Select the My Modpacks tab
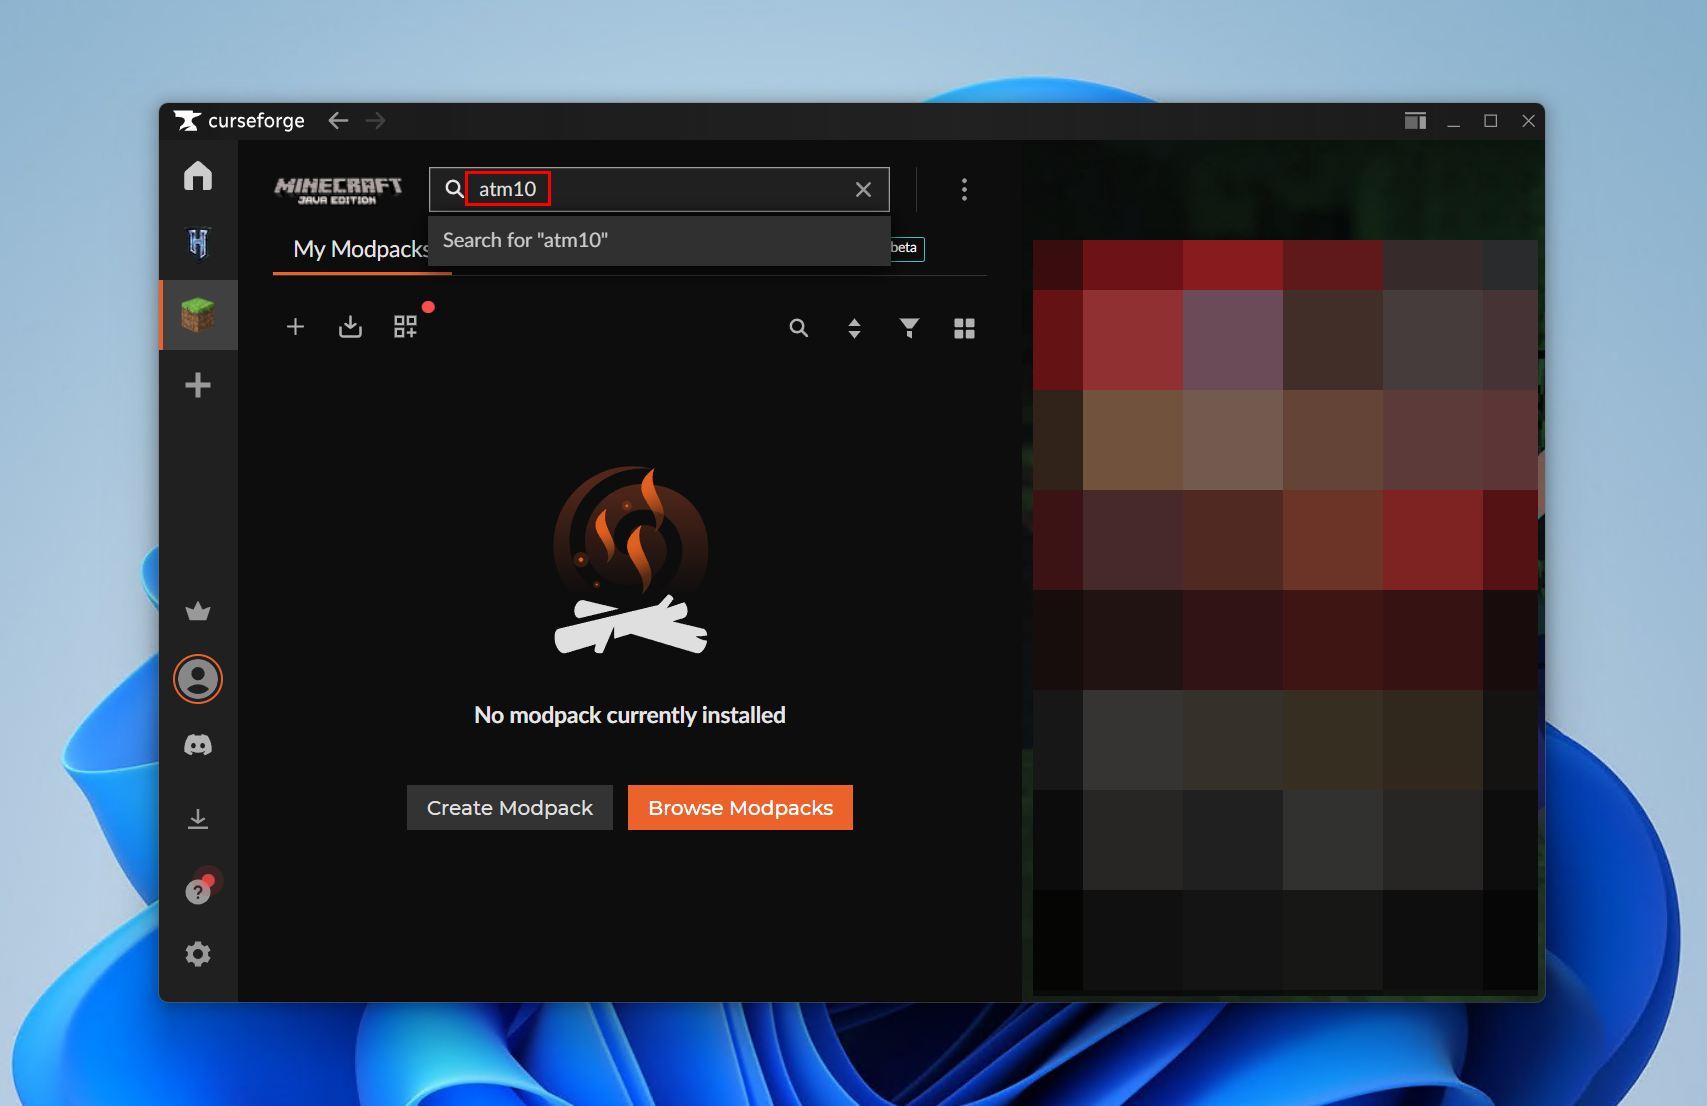 (361, 249)
